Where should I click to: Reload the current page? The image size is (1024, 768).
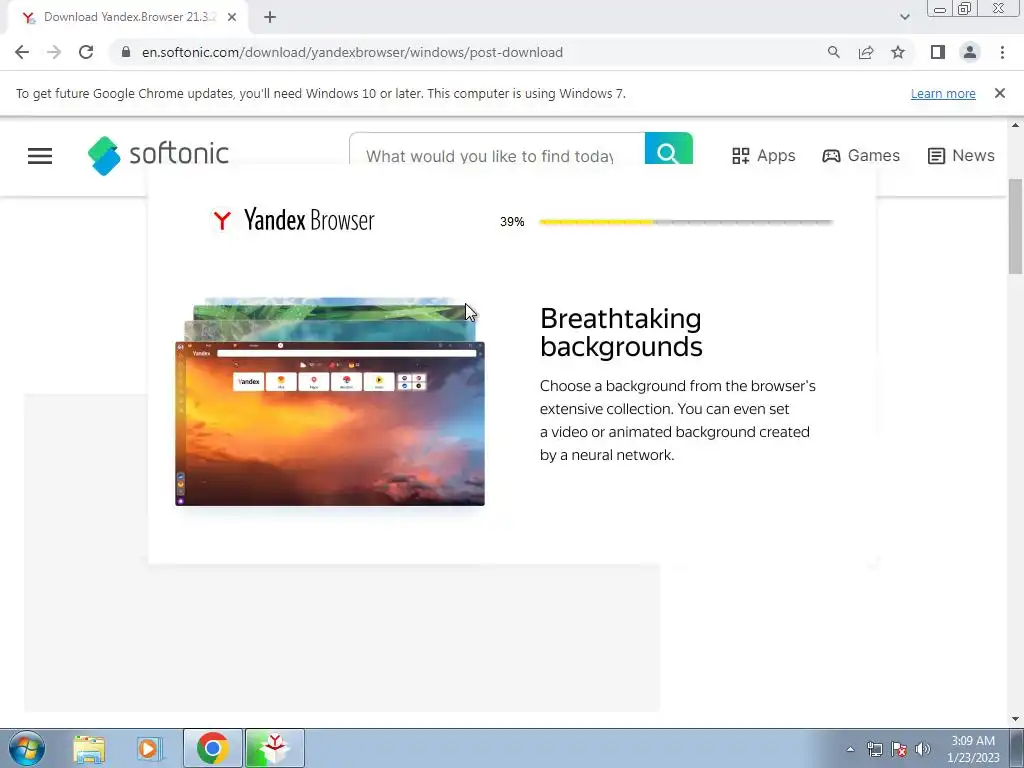click(86, 52)
